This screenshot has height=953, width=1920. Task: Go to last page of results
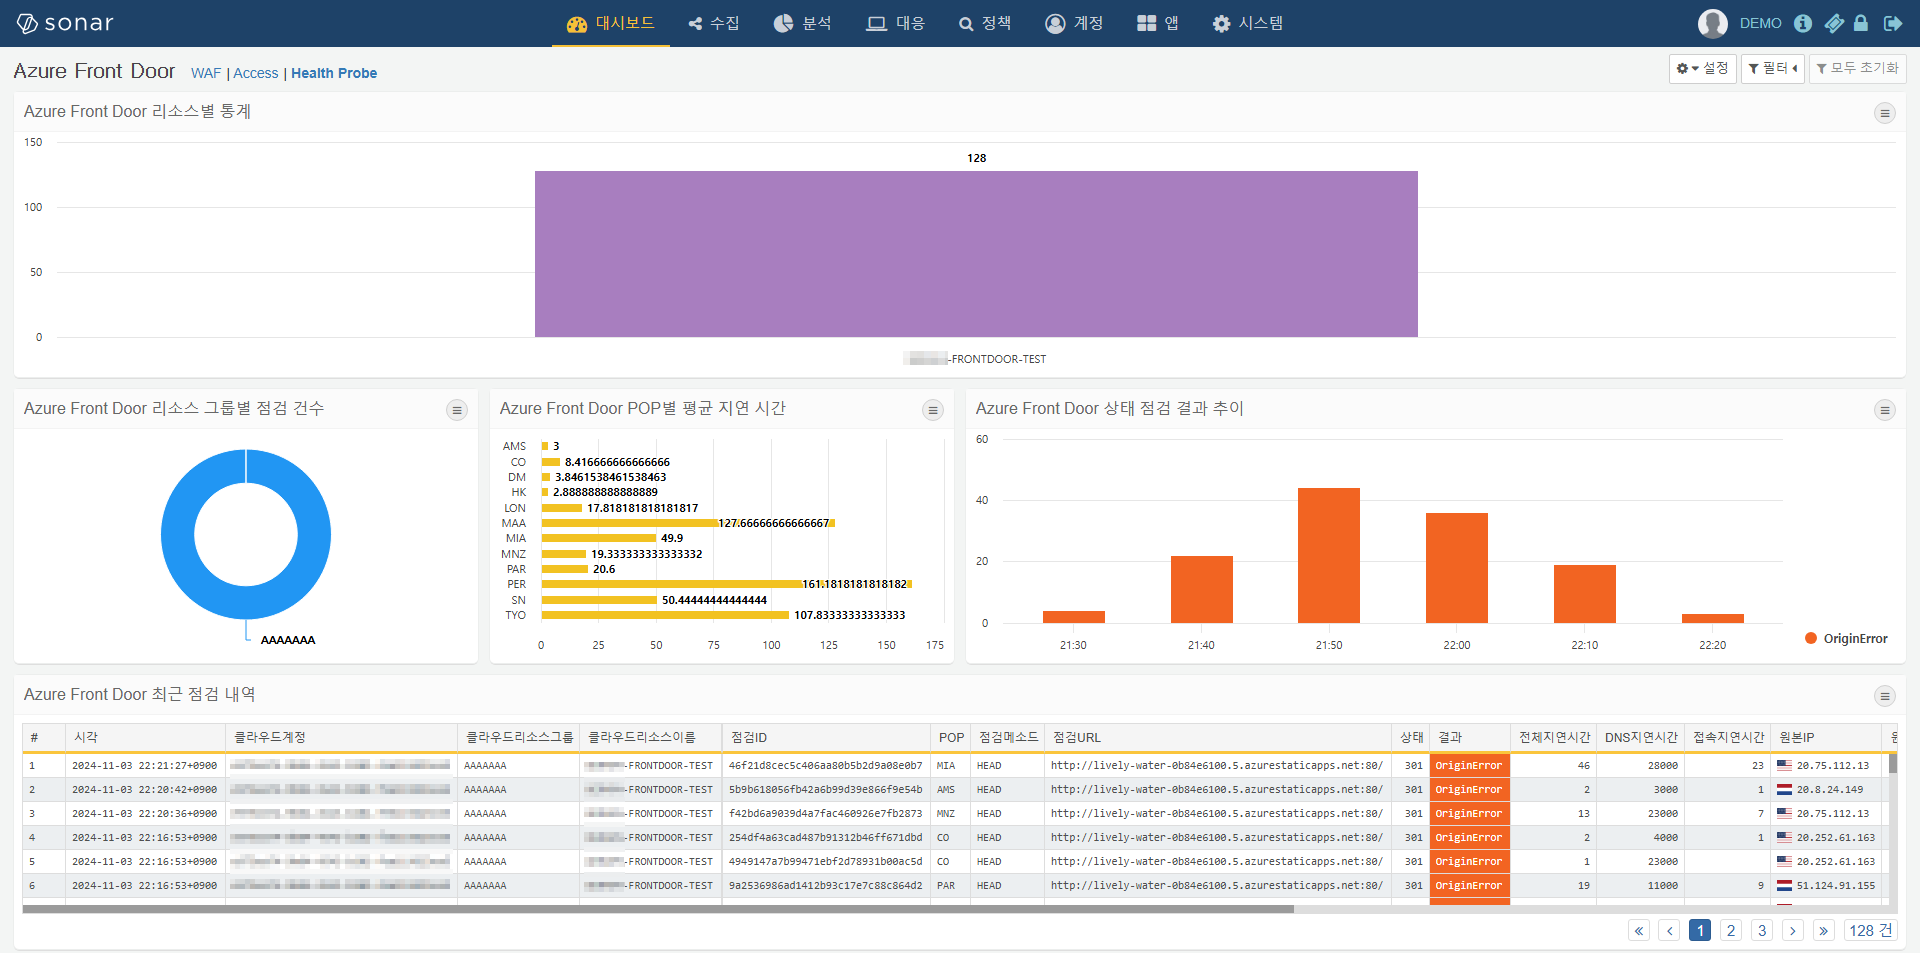[x=1824, y=930]
